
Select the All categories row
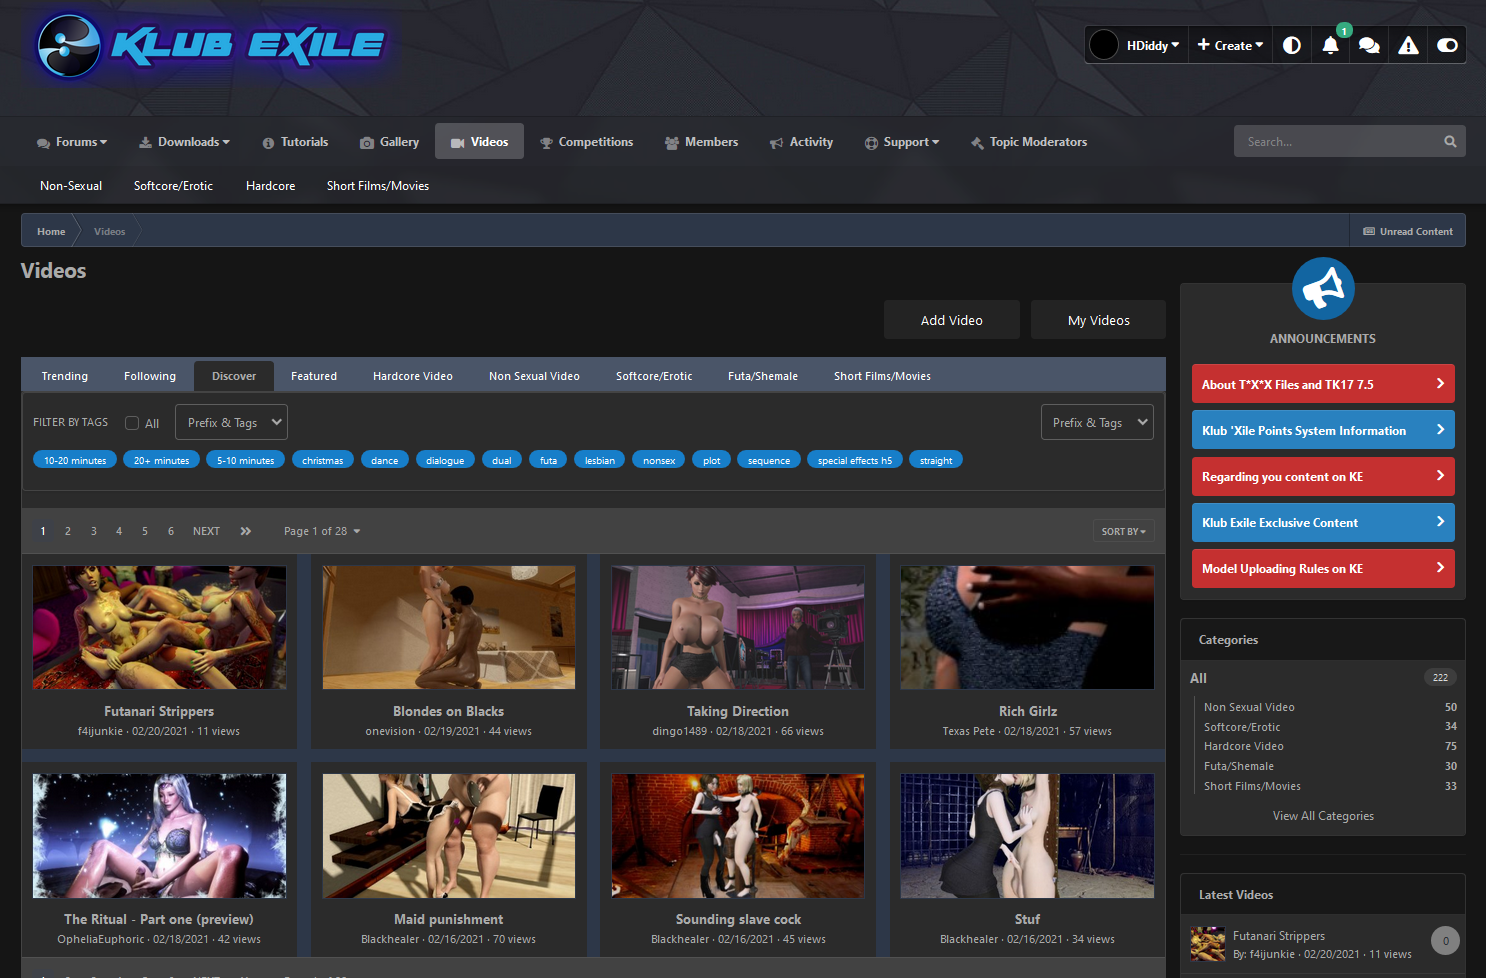1323,678
